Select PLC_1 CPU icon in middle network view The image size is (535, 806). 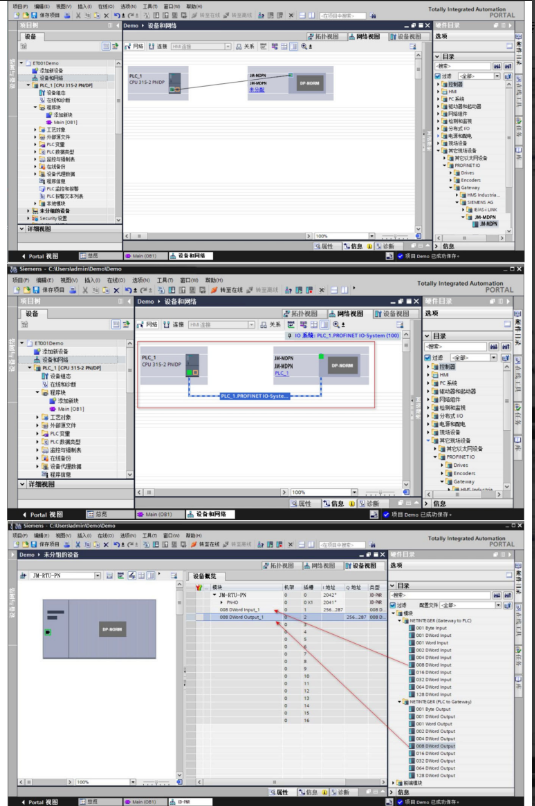(192, 365)
